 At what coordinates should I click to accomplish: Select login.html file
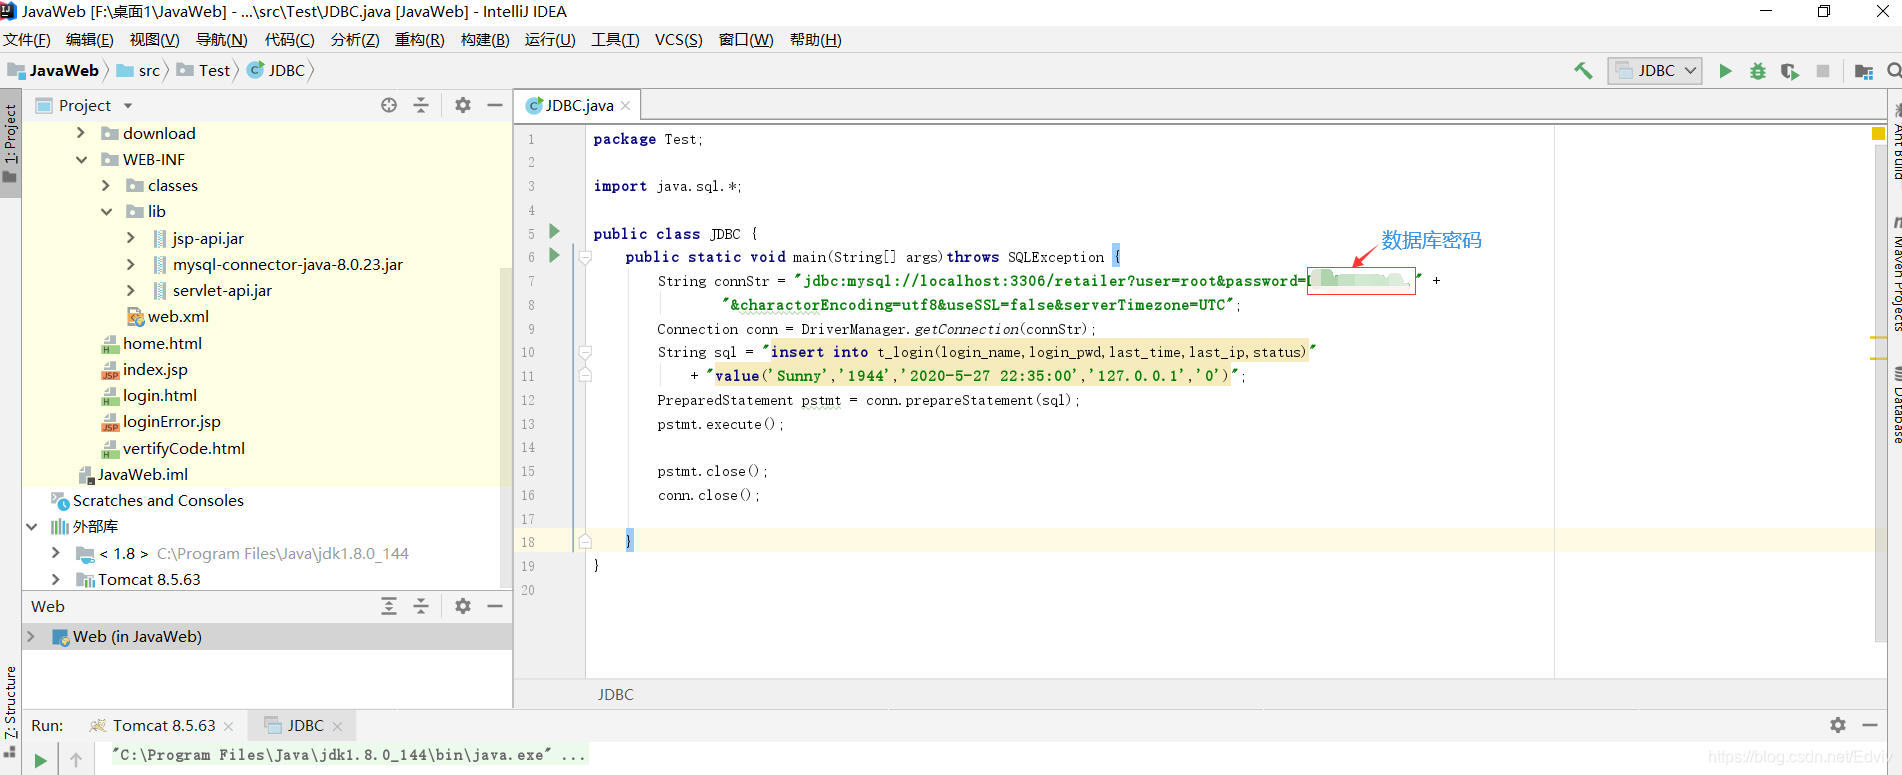click(150, 395)
